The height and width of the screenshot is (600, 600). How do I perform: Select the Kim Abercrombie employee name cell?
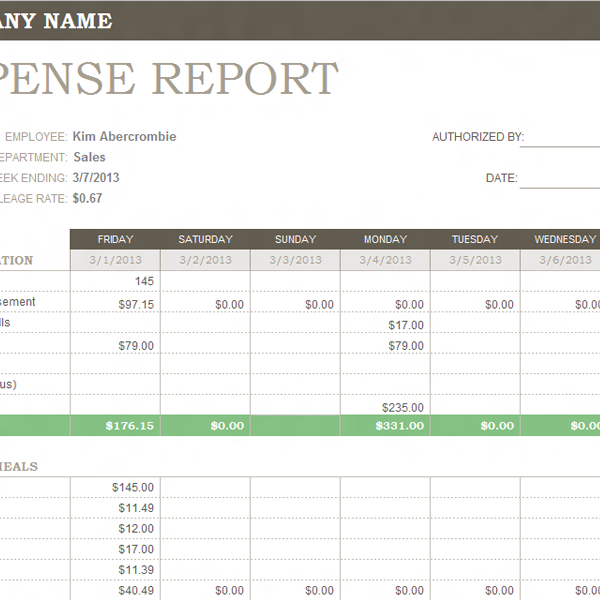[124, 137]
